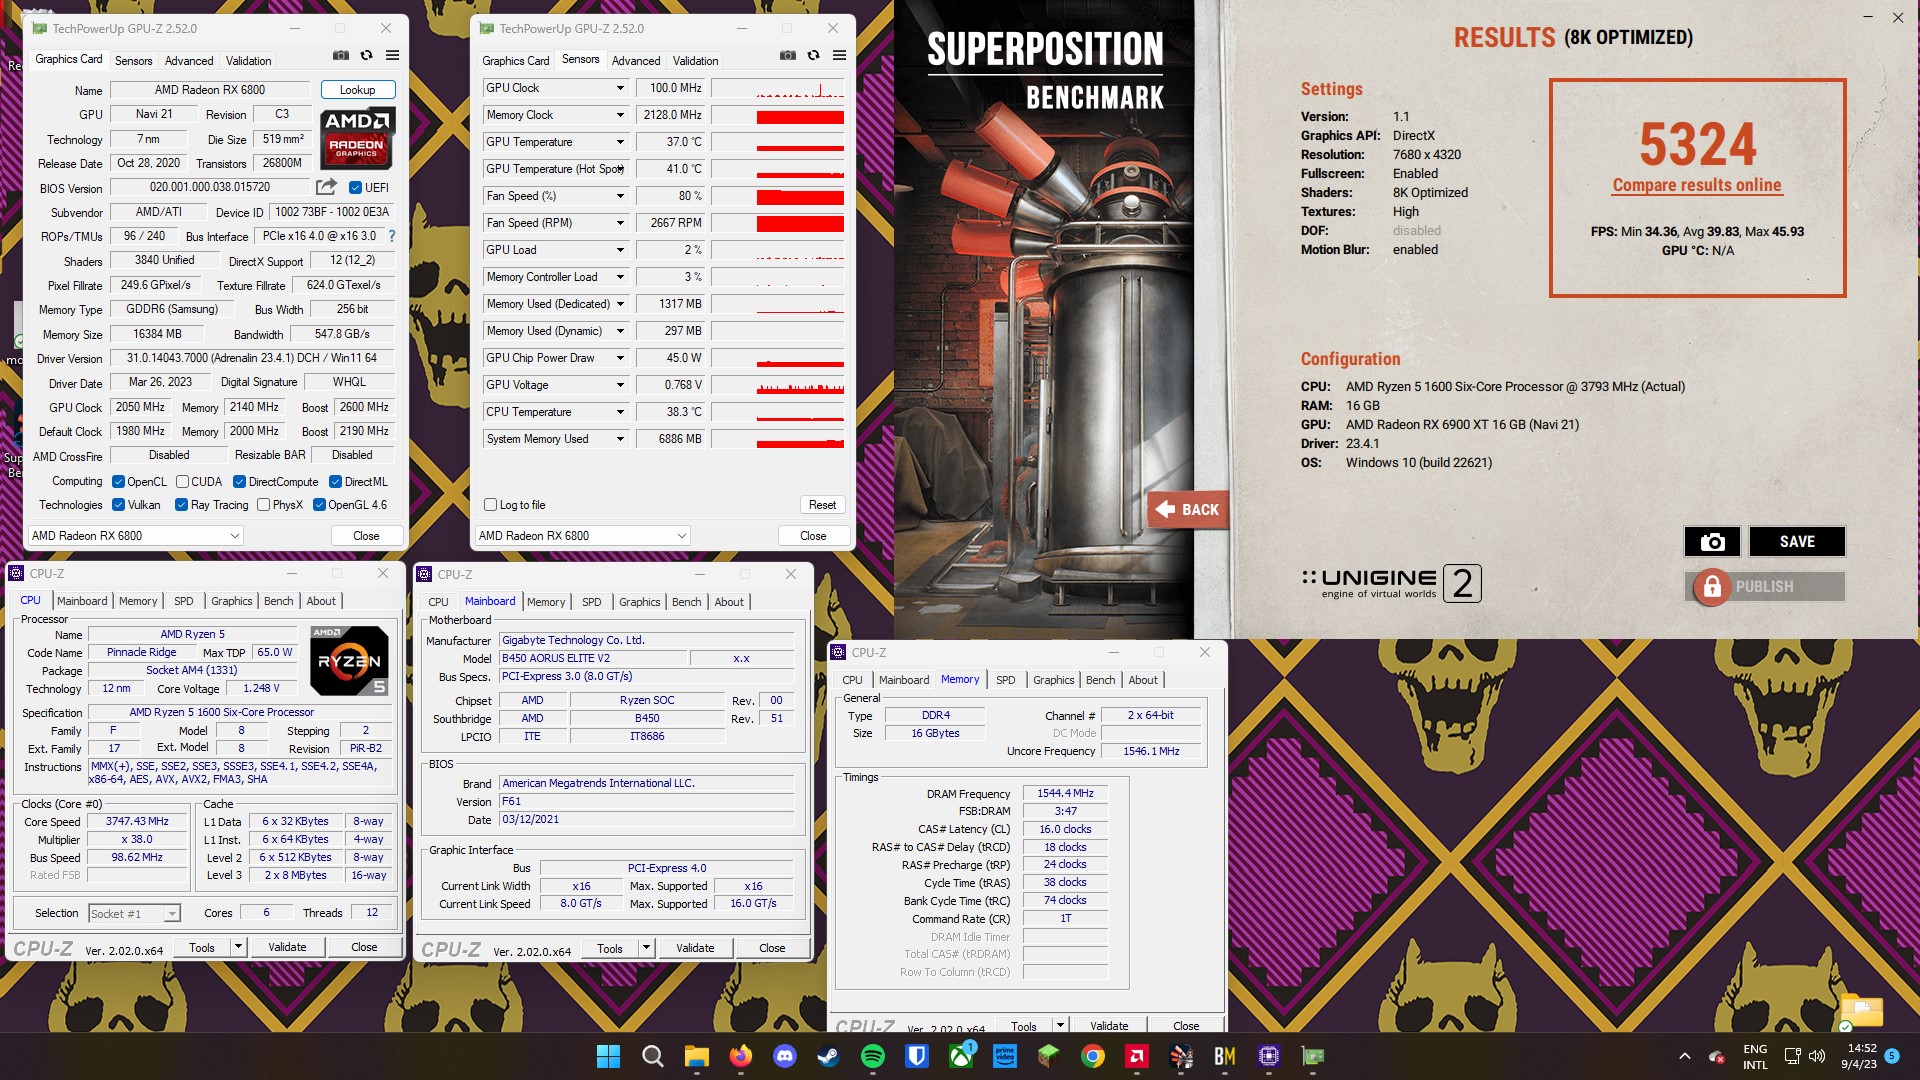1920x1080 pixels.
Task: Open File Explorer from taskbar
Action: pyautogui.click(x=696, y=1056)
